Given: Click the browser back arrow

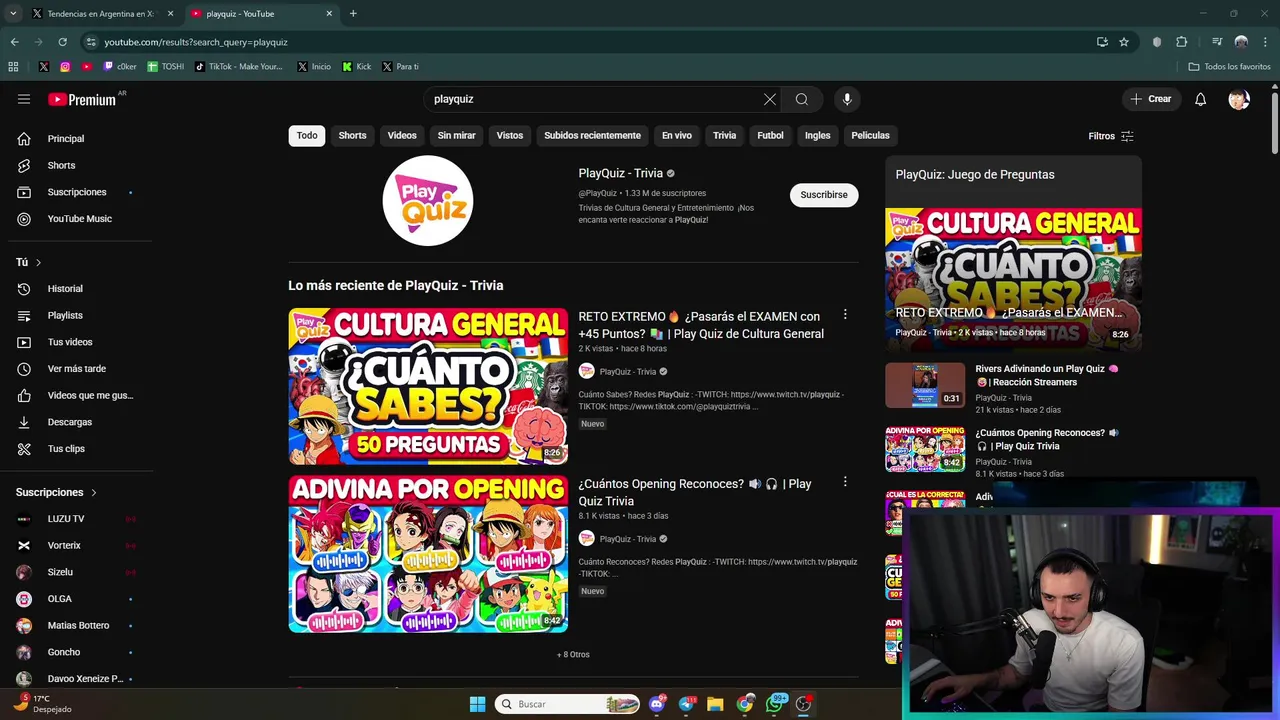Looking at the screenshot, I should (x=14, y=42).
